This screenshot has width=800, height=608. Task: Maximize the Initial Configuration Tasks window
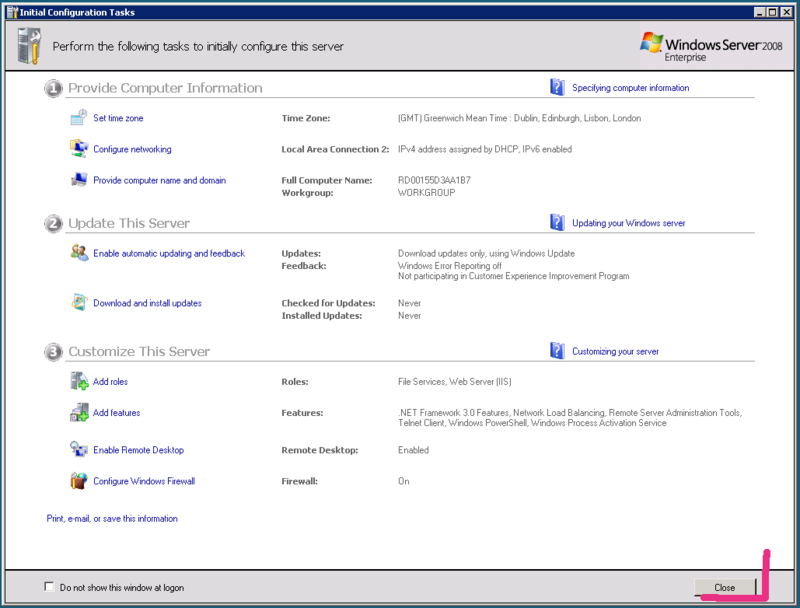(773, 12)
